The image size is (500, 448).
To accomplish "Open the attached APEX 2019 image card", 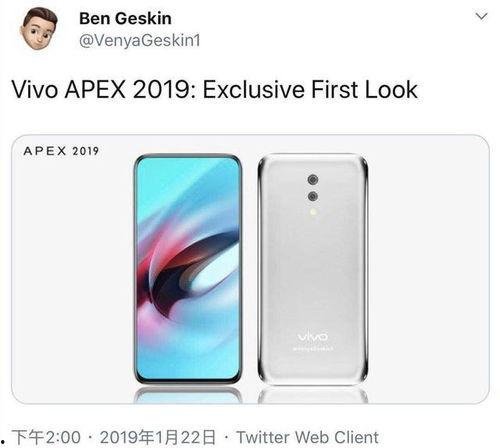I will [x=250, y=269].
